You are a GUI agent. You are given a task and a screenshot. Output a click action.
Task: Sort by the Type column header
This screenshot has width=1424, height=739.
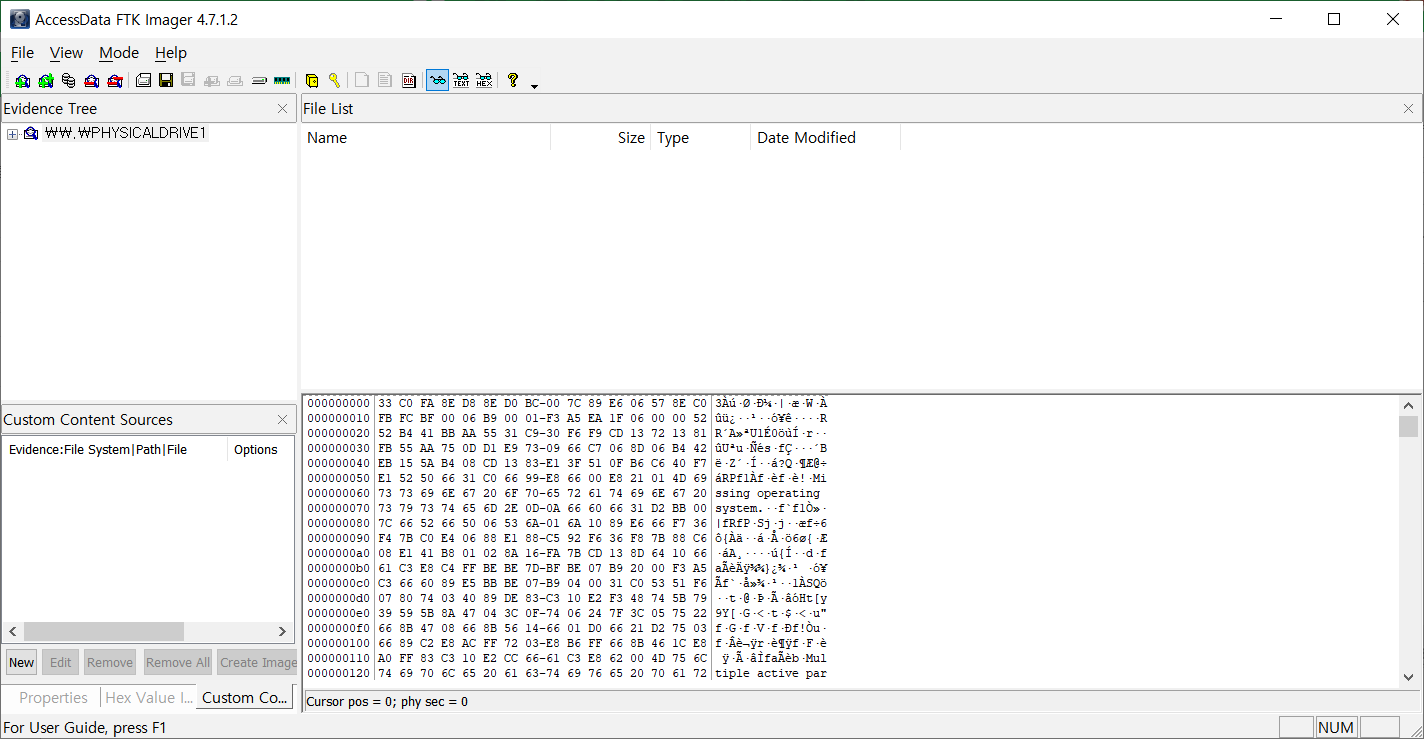(700, 138)
